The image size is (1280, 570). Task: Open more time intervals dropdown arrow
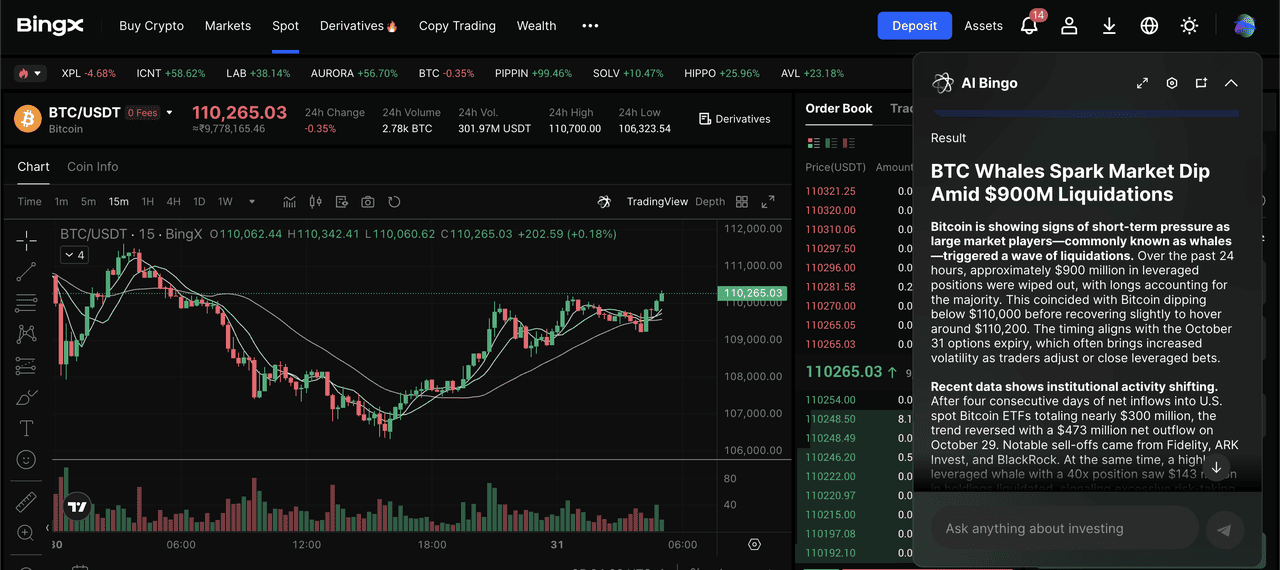(251, 202)
